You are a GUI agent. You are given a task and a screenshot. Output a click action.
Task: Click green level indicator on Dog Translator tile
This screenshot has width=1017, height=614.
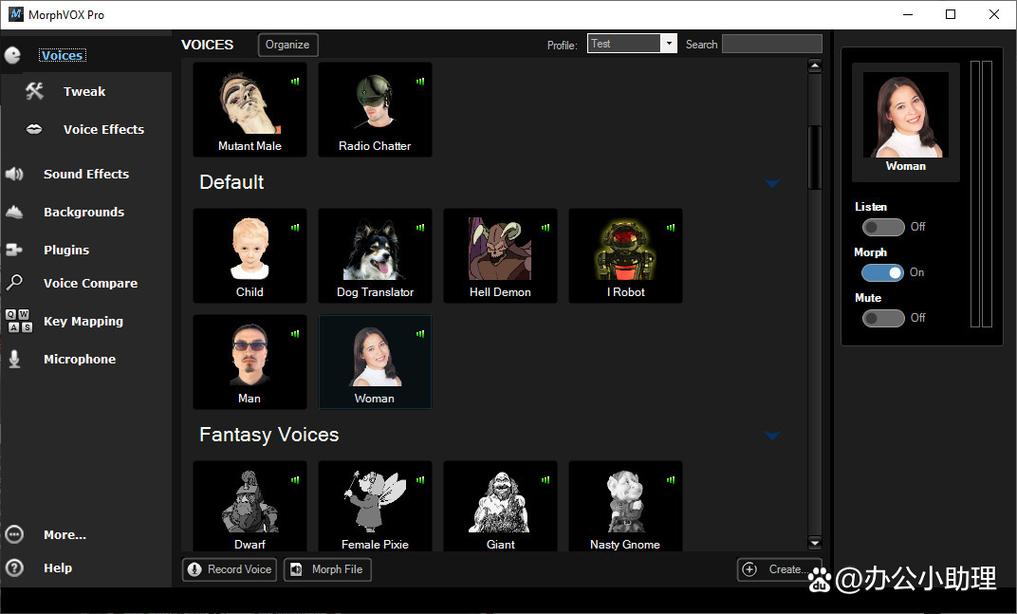pos(420,228)
